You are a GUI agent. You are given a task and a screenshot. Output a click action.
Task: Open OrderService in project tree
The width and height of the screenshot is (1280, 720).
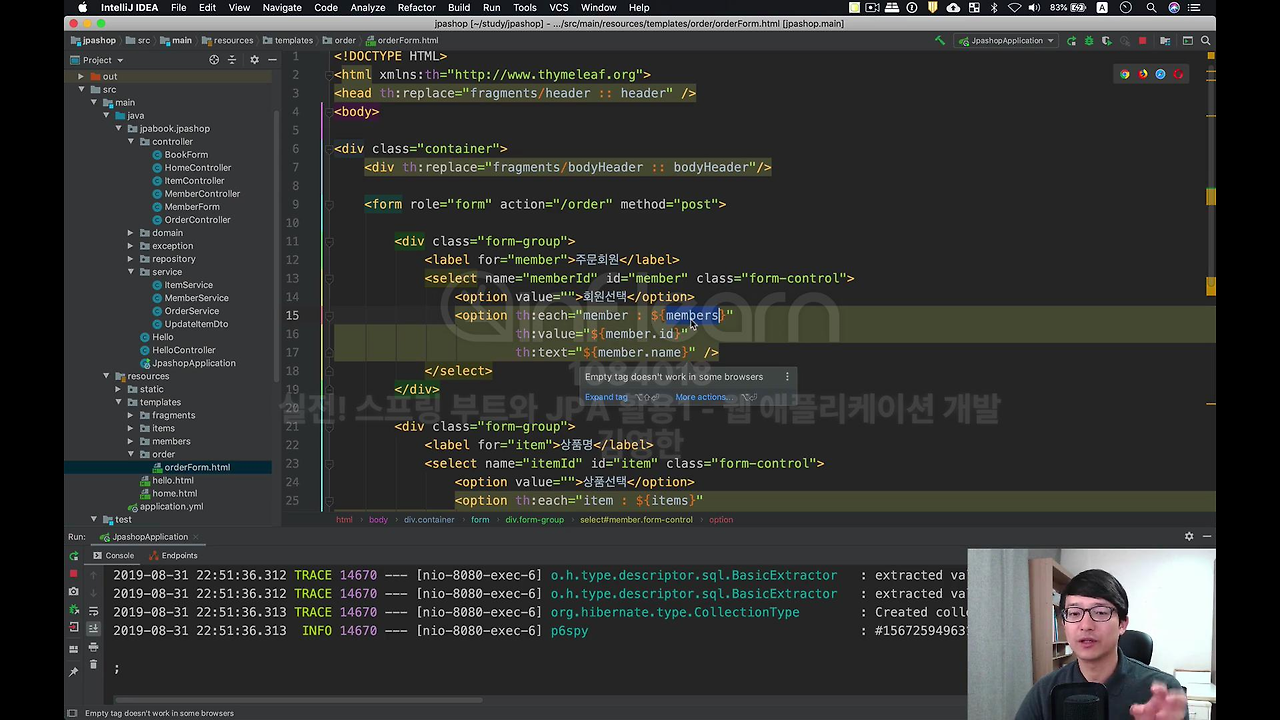[191, 311]
